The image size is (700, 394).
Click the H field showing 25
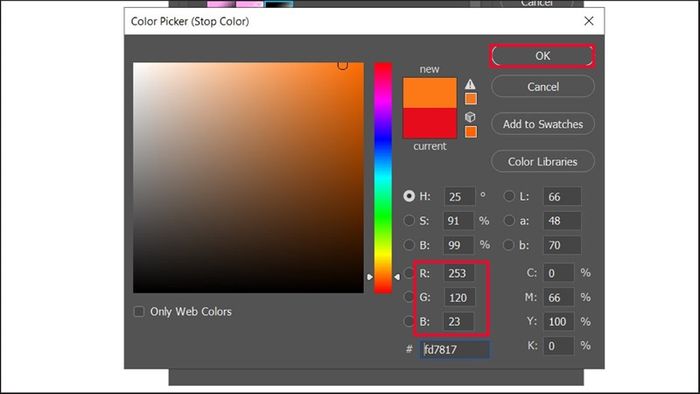click(459, 197)
